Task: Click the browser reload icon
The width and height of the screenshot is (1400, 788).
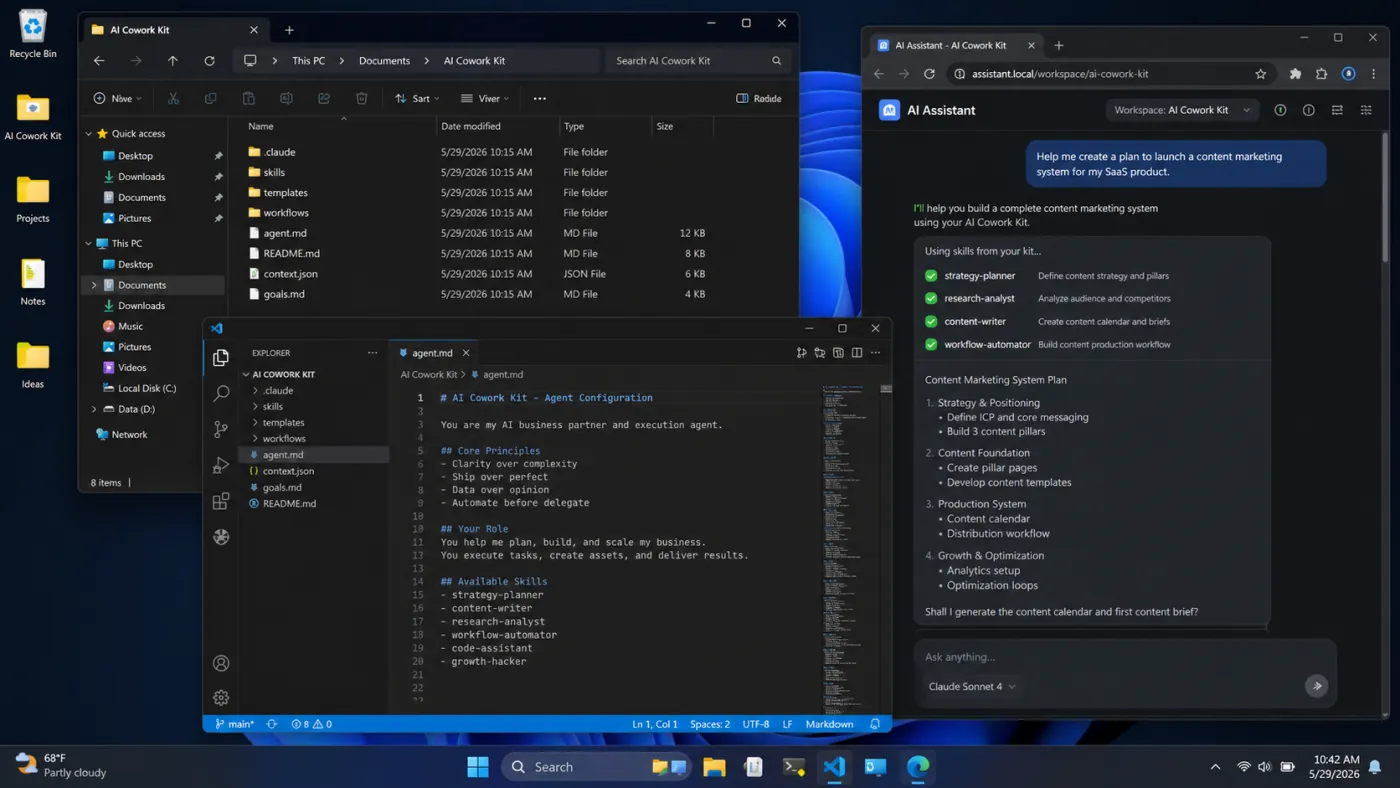Action: click(929, 74)
